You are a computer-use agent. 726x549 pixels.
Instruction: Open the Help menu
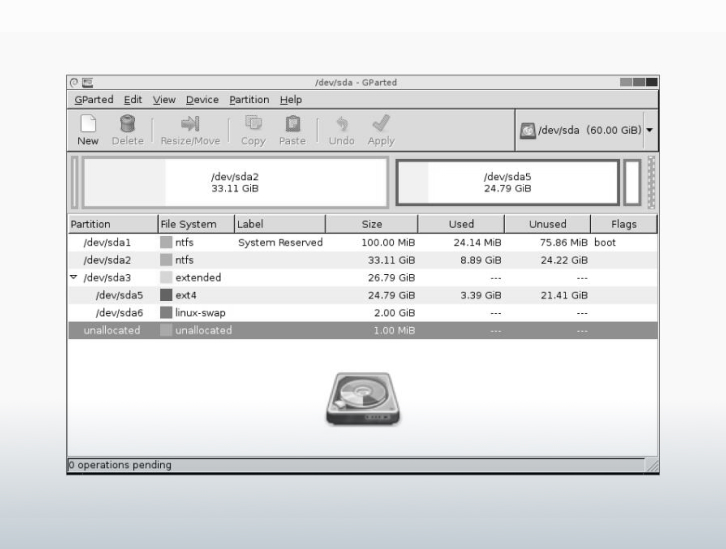291,100
